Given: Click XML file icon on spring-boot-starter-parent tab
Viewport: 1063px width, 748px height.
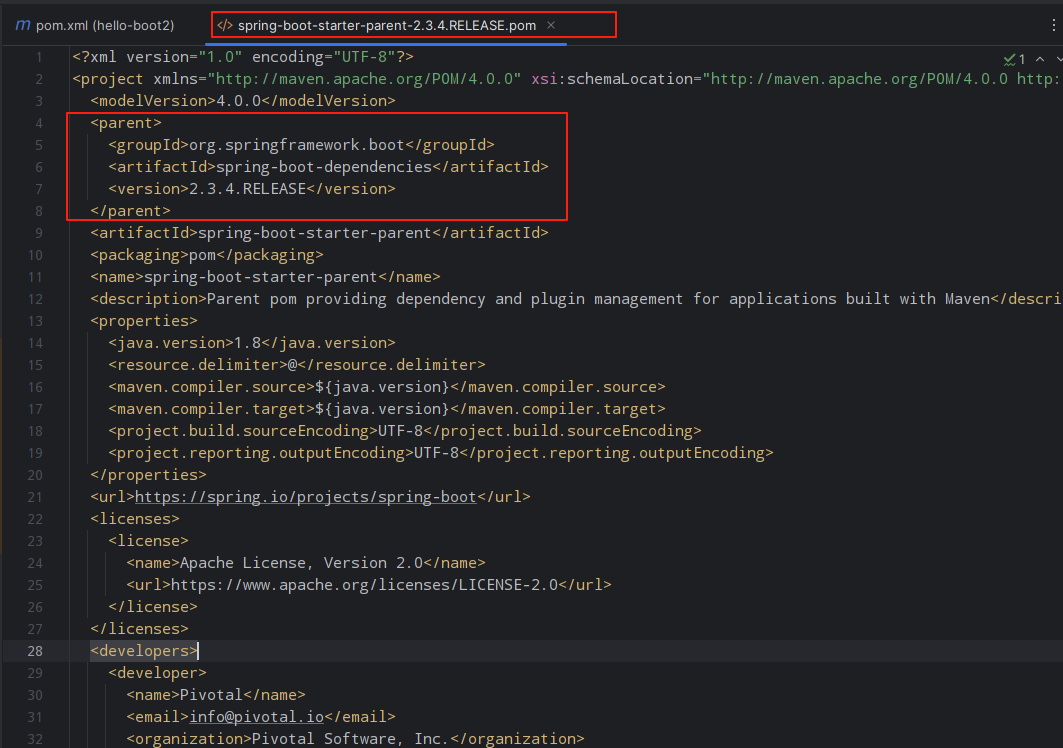Looking at the screenshot, I should point(225,25).
